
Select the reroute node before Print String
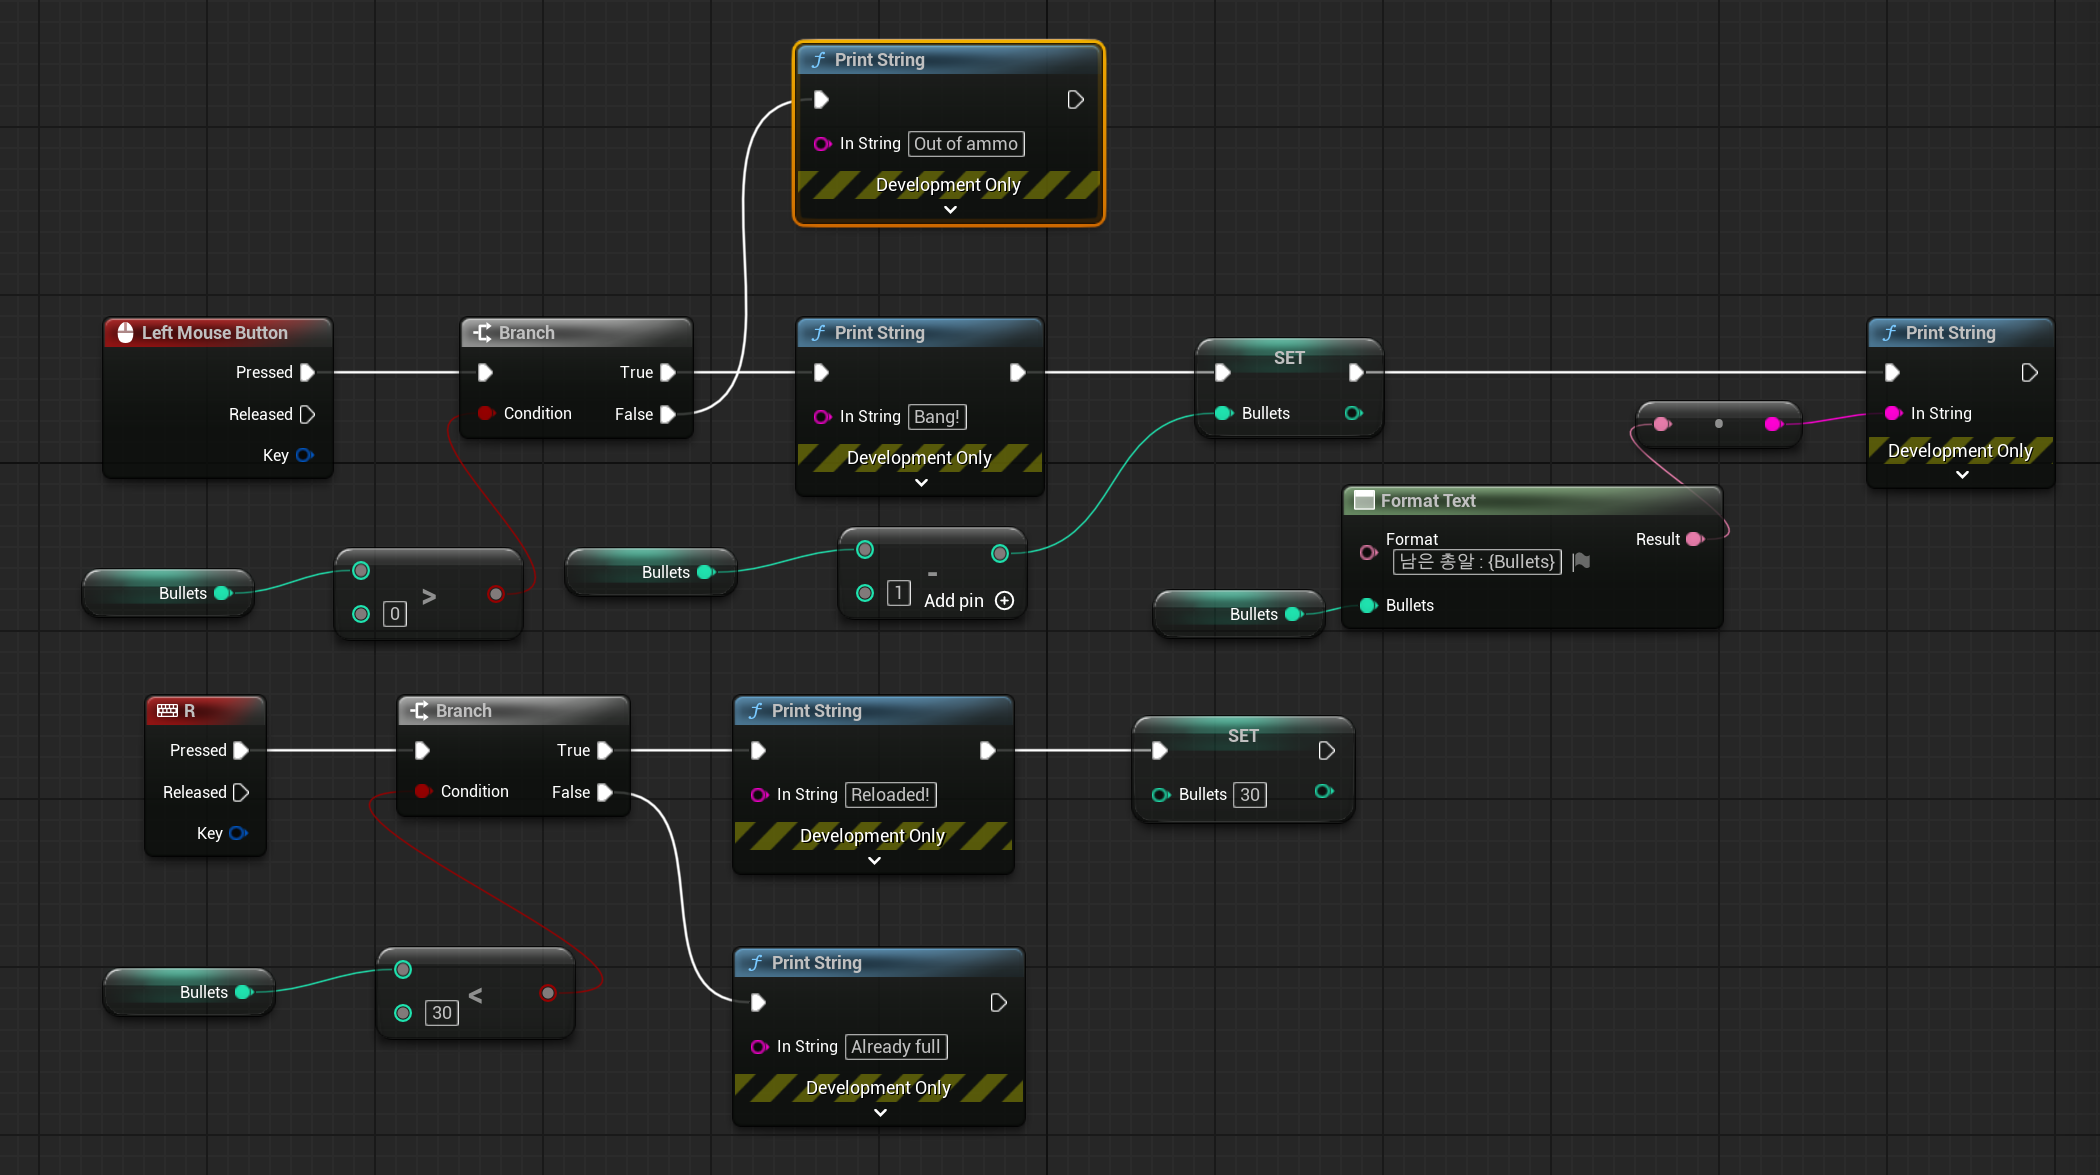pyautogui.click(x=1718, y=424)
